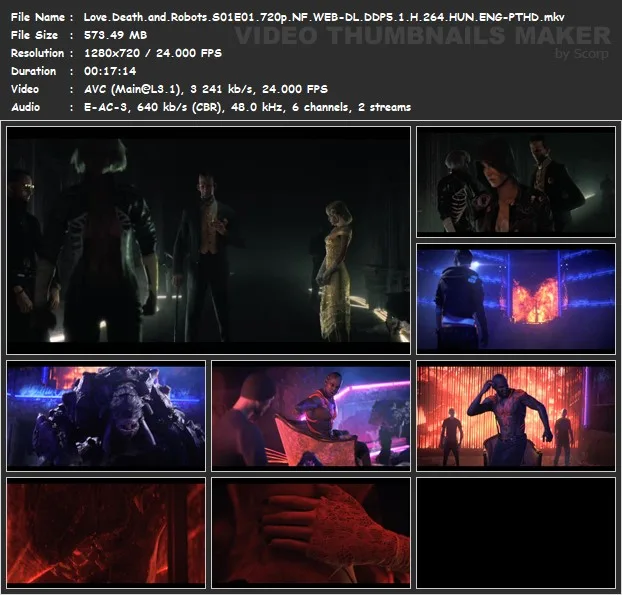Click the dark rocky monster thumbnail

pyautogui.click(x=106, y=416)
